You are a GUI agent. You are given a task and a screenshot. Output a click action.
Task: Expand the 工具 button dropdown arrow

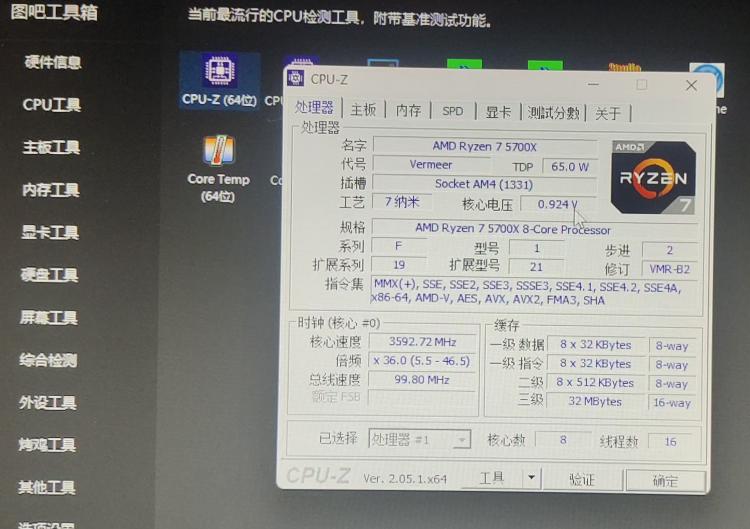pyautogui.click(x=531, y=477)
